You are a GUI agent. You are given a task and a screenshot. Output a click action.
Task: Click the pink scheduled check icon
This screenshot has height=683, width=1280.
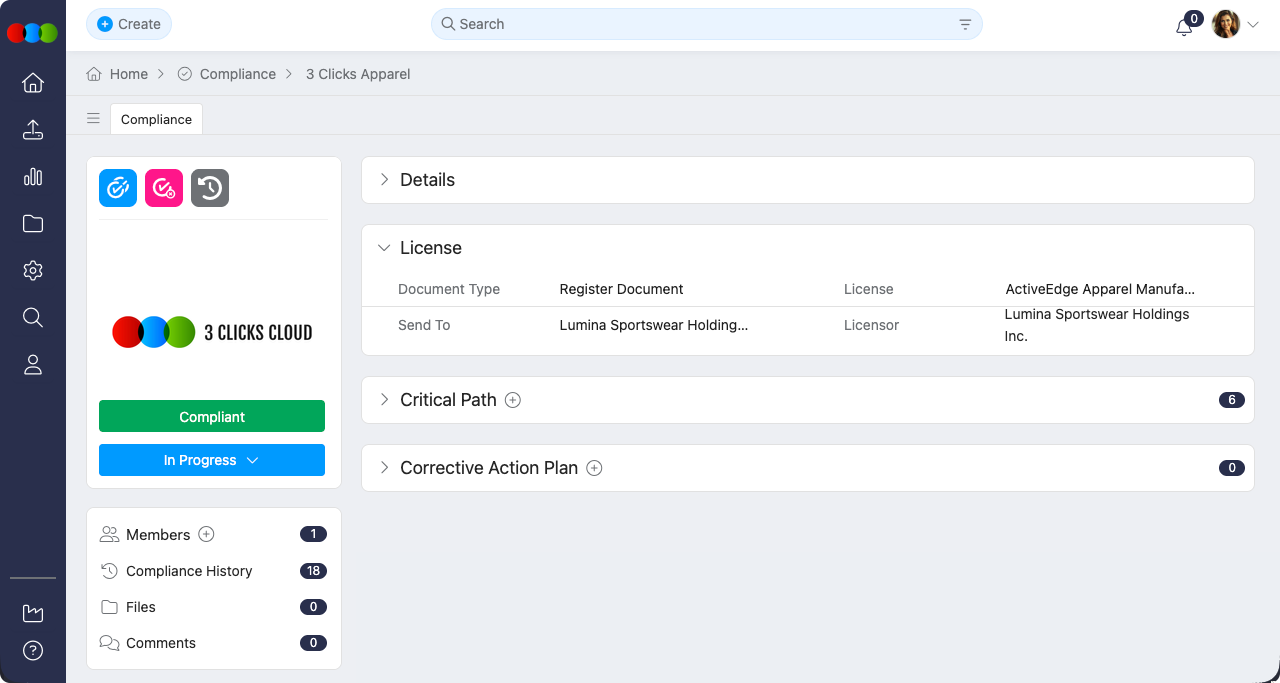[164, 188]
